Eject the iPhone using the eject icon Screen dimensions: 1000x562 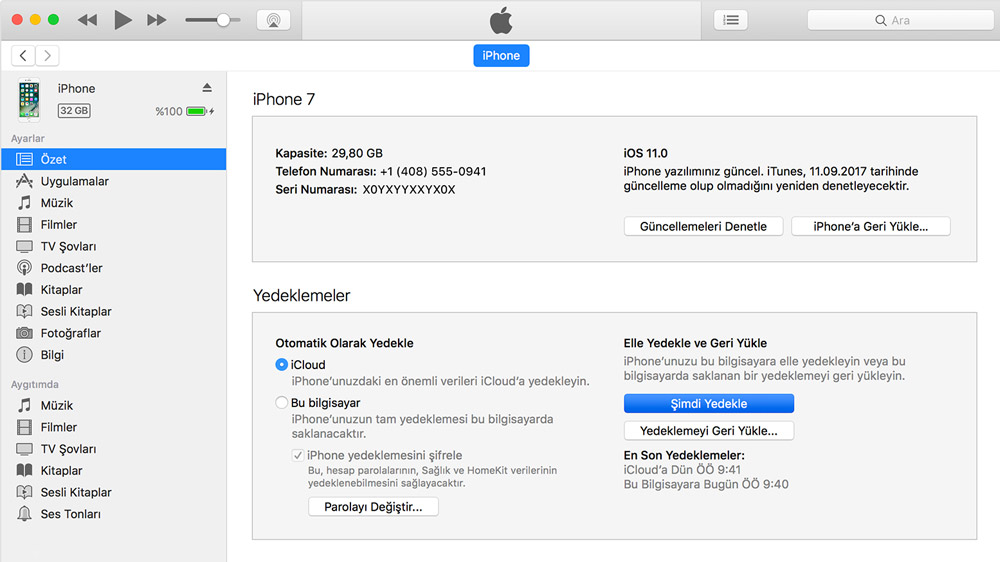(x=207, y=87)
